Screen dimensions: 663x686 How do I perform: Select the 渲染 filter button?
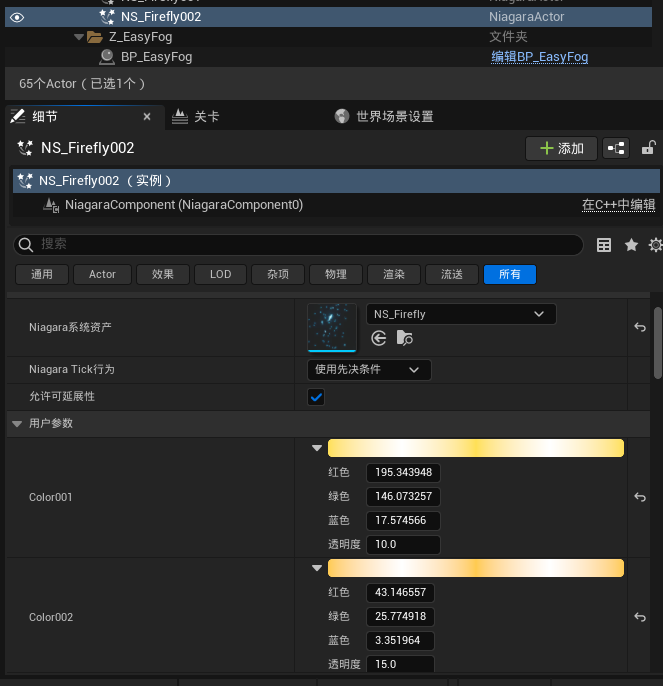(394, 275)
